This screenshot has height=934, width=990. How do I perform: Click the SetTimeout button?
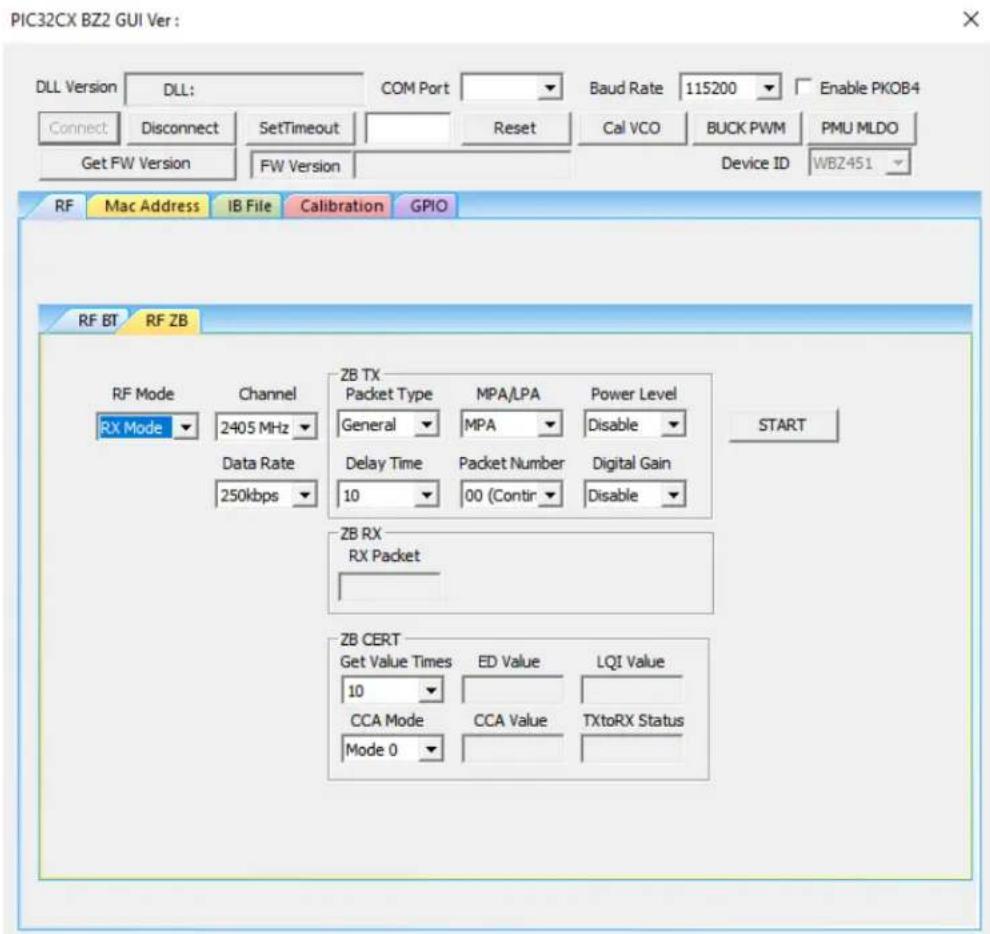(299, 128)
